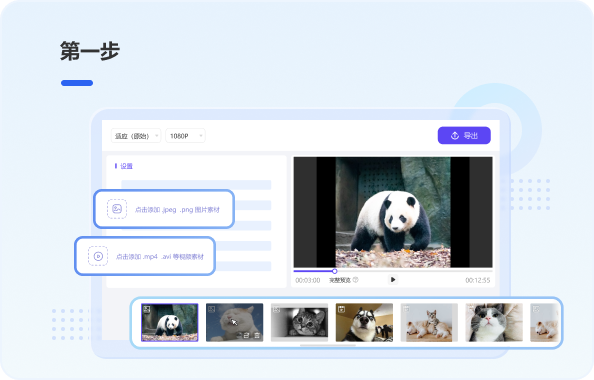The height and width of the screenshot is (380, 594).
Task: Select the black-and-white kitten thumbnail
Action: pos(299,322)
